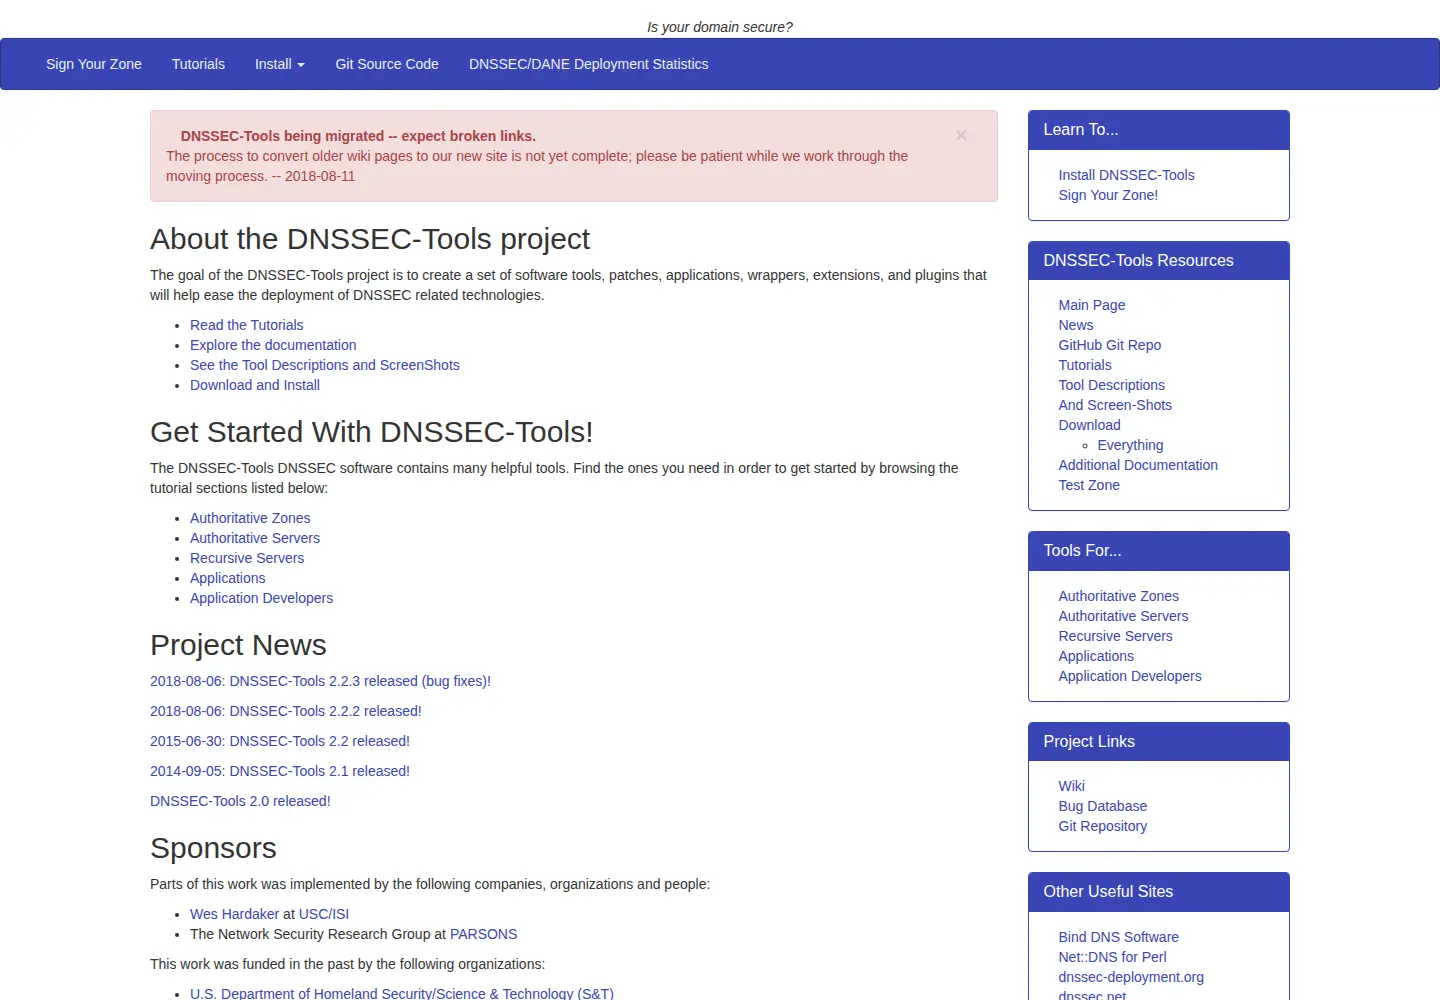1440x1000 pixels.
Task: Open See the Tool Descriptions and ScreenShots
Action: click(325, 365)
